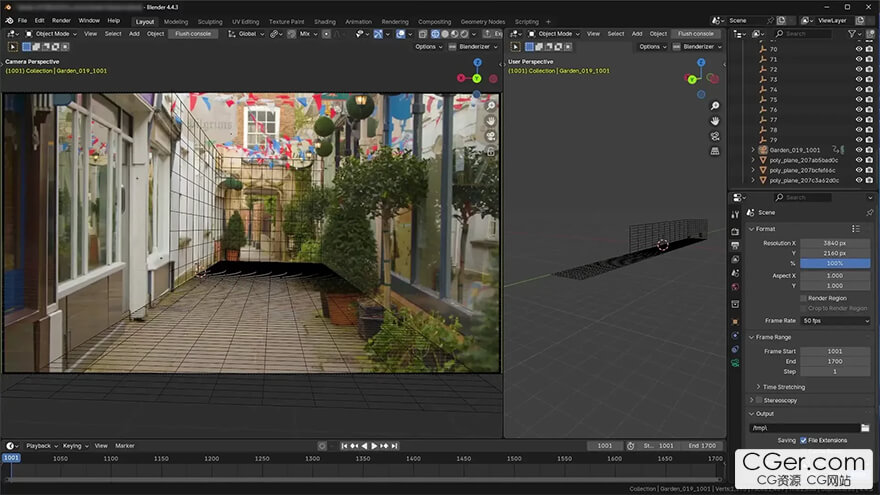Expand Garden_019_1001 in outliner
880x495 pixels.
(753, 150)
